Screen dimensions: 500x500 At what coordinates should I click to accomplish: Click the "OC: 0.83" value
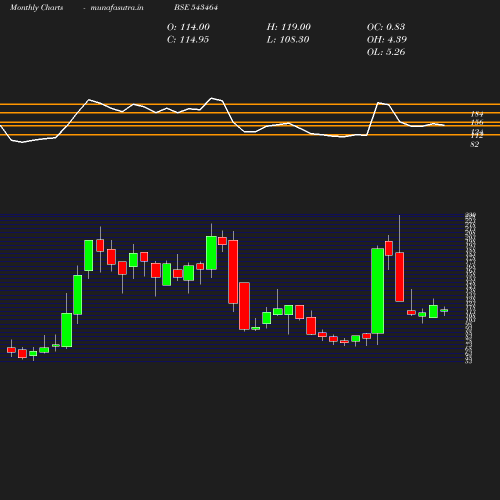tap(386, 27)
